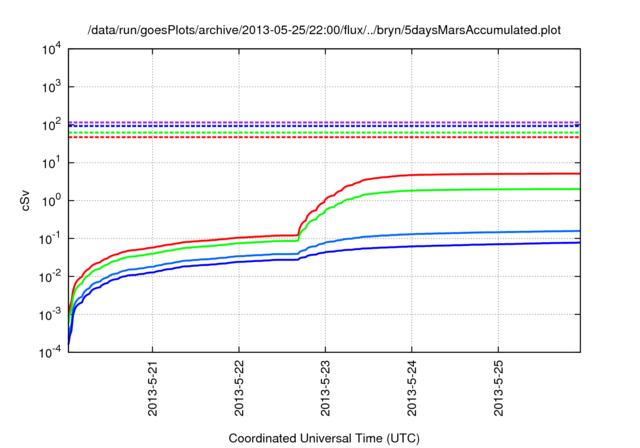The width and height of the screenshot is (640, 448).
Task: Click the dashed green limit line
Action: click(x=324, y=133)
